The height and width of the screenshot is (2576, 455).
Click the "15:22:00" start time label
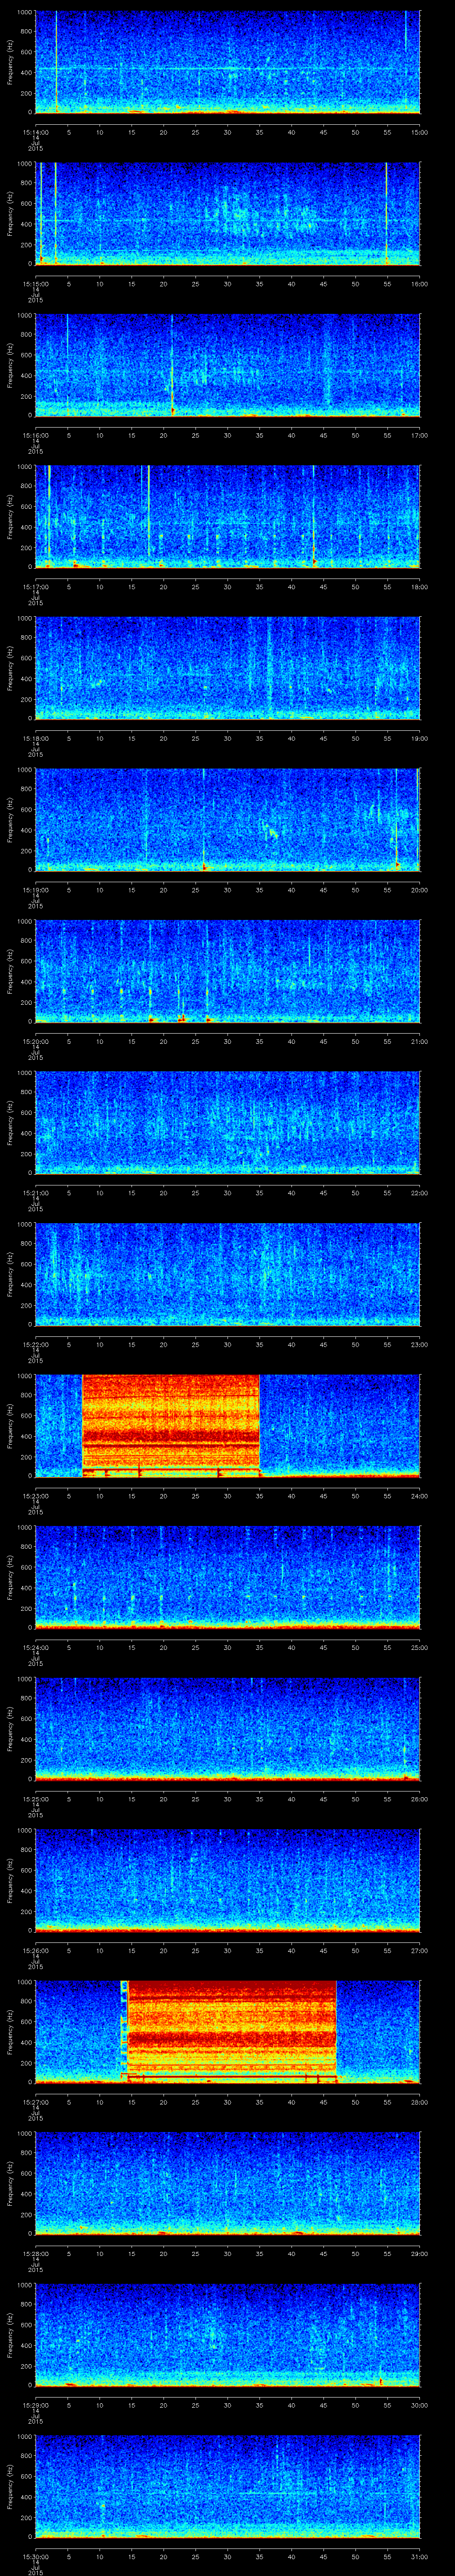(x=36, y=1344)
